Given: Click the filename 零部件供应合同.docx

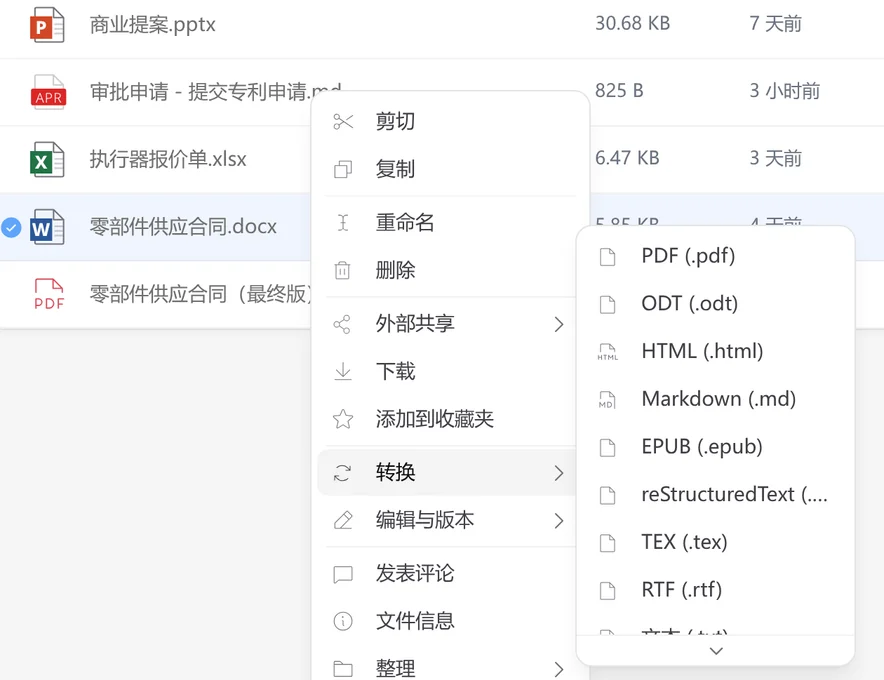Looking at the screenshot, I should tap(183, 227).
